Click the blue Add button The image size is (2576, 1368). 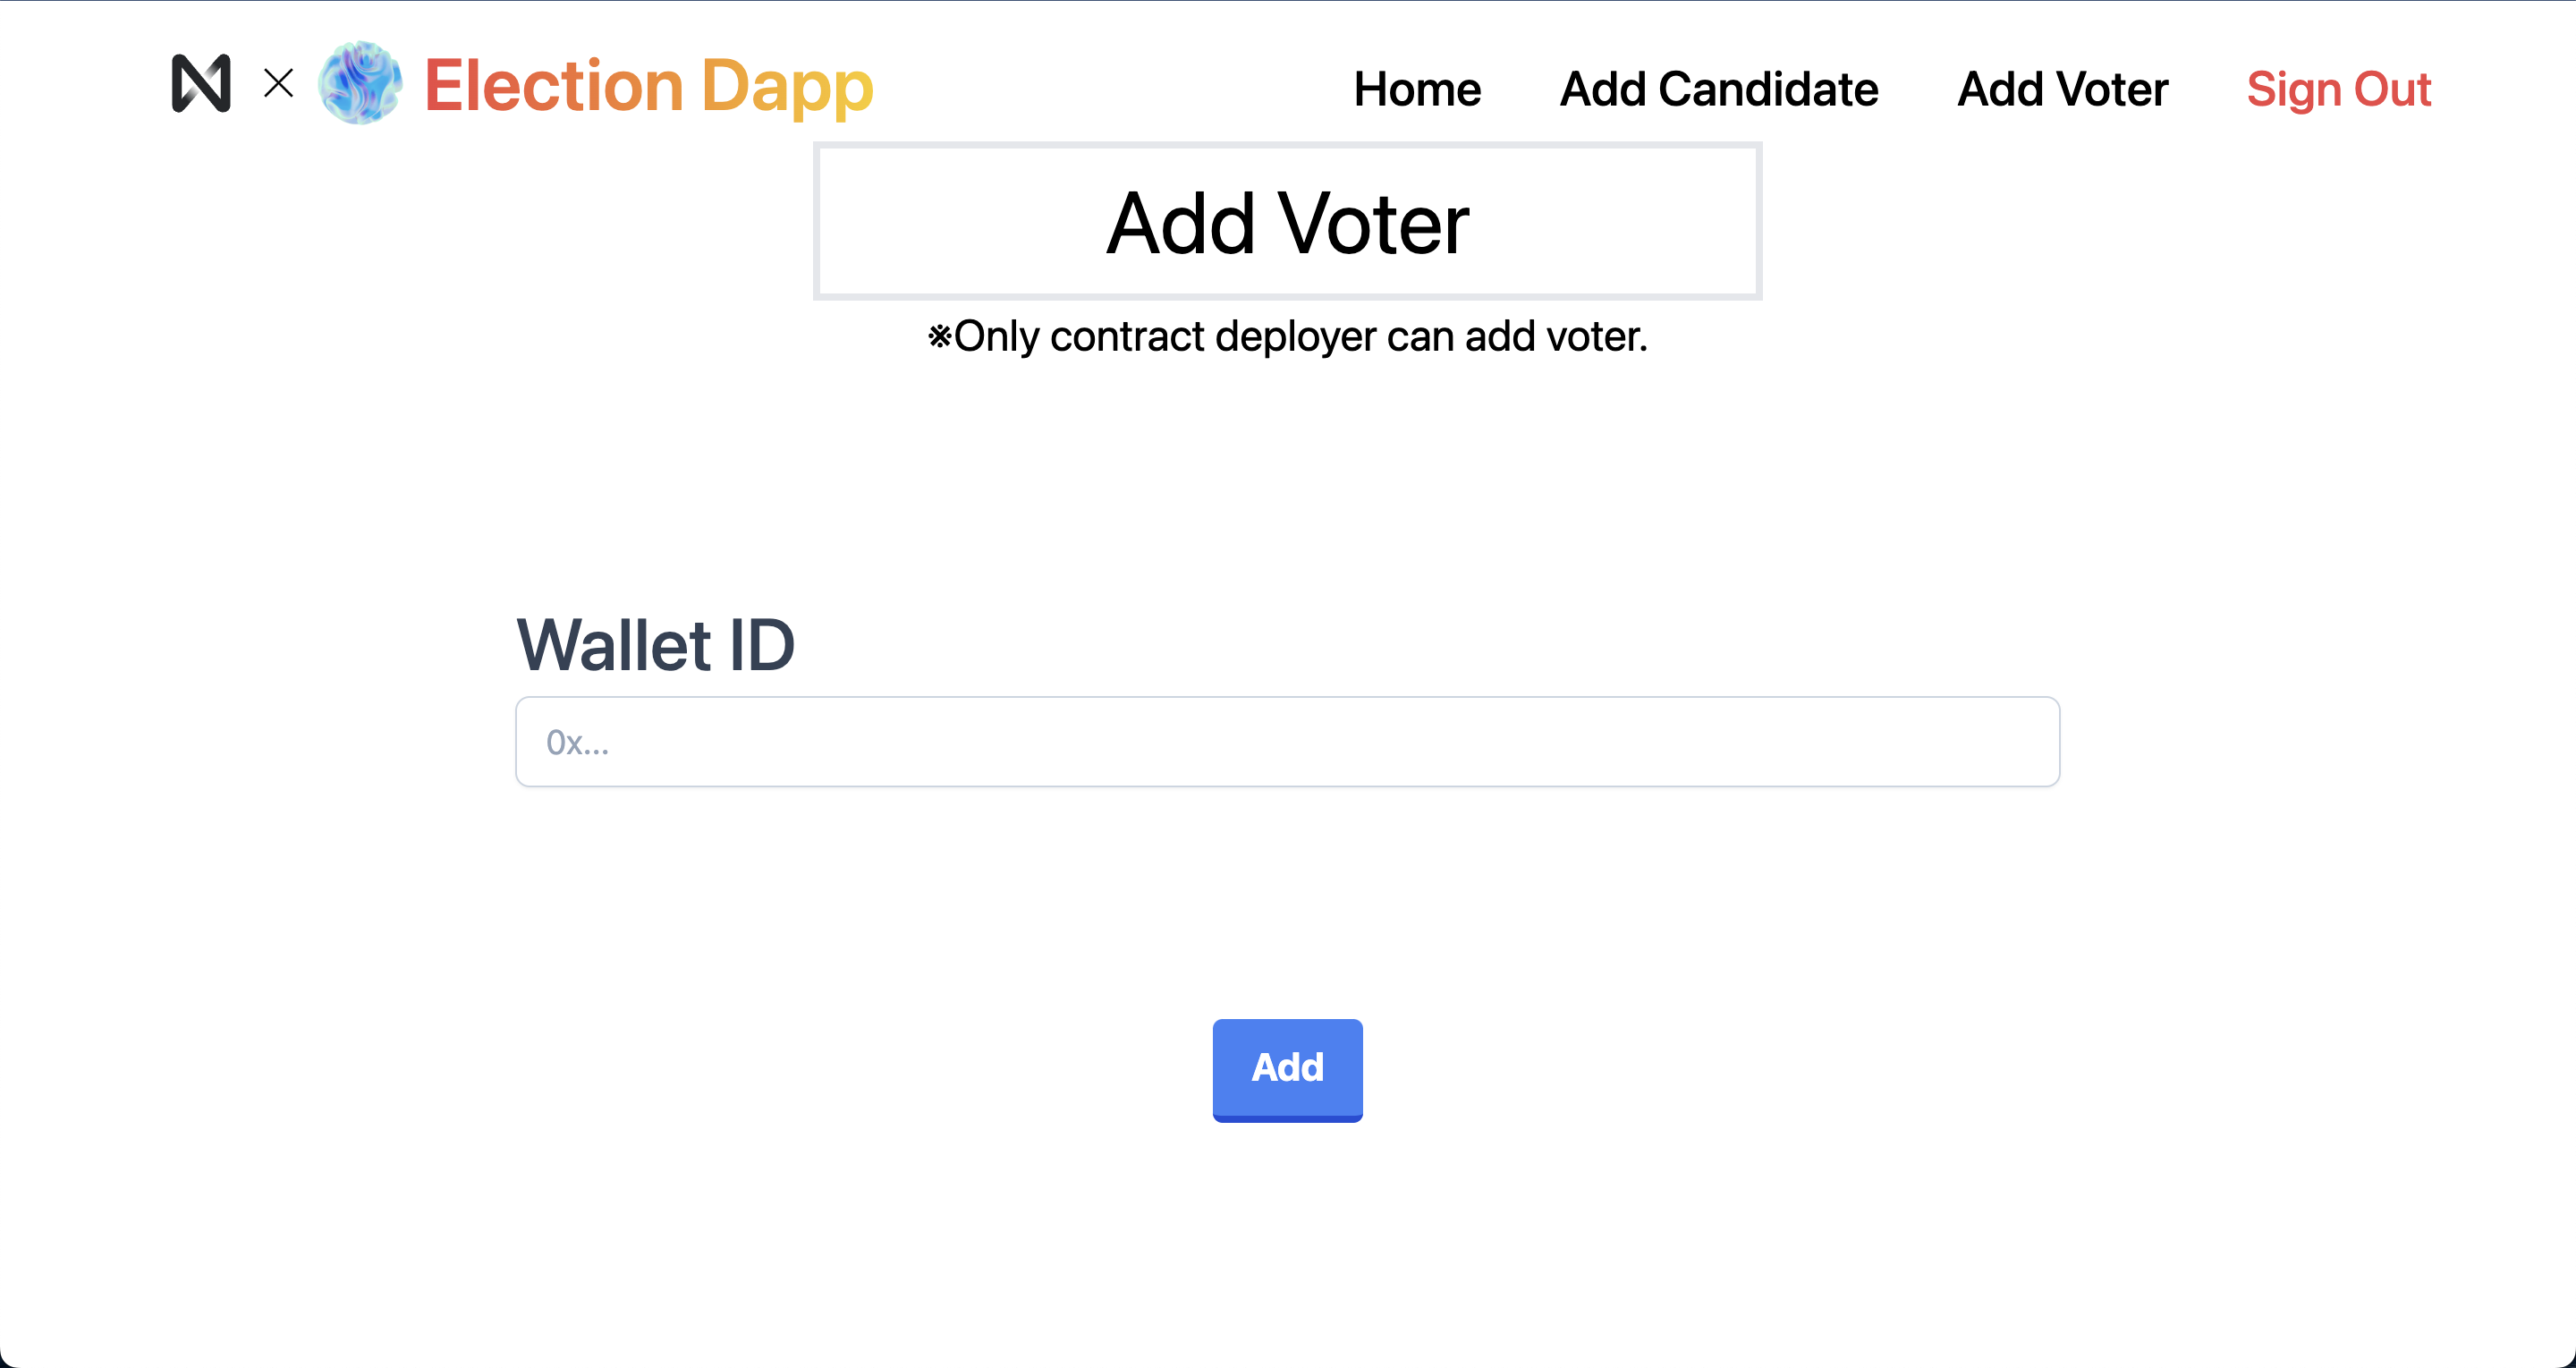1287,1070
